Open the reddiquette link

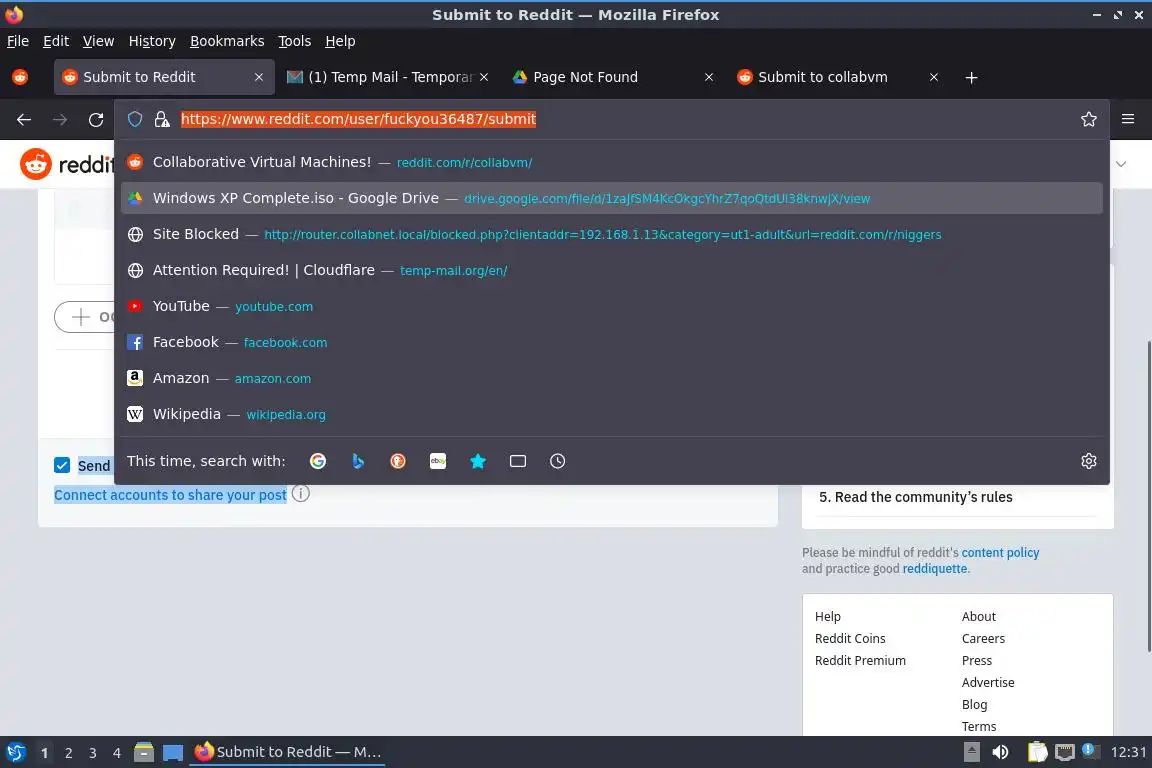[935, 569]
